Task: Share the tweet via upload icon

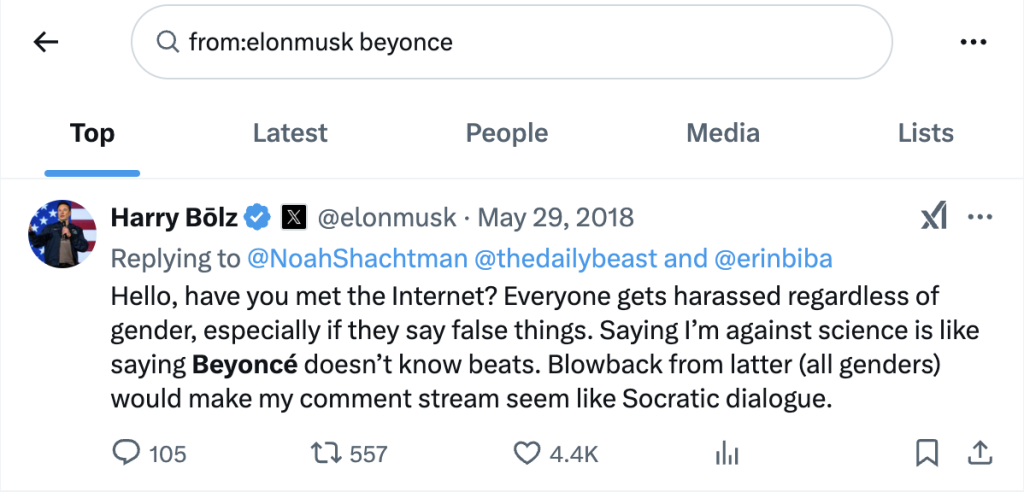Action: click(x=980, y=453)
